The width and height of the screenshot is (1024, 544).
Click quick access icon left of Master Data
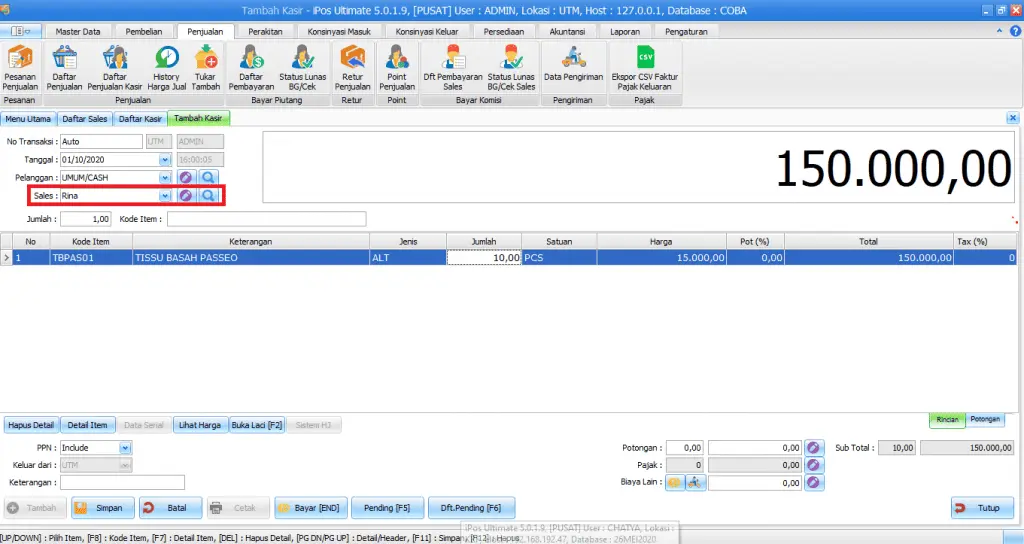(20, 31)
